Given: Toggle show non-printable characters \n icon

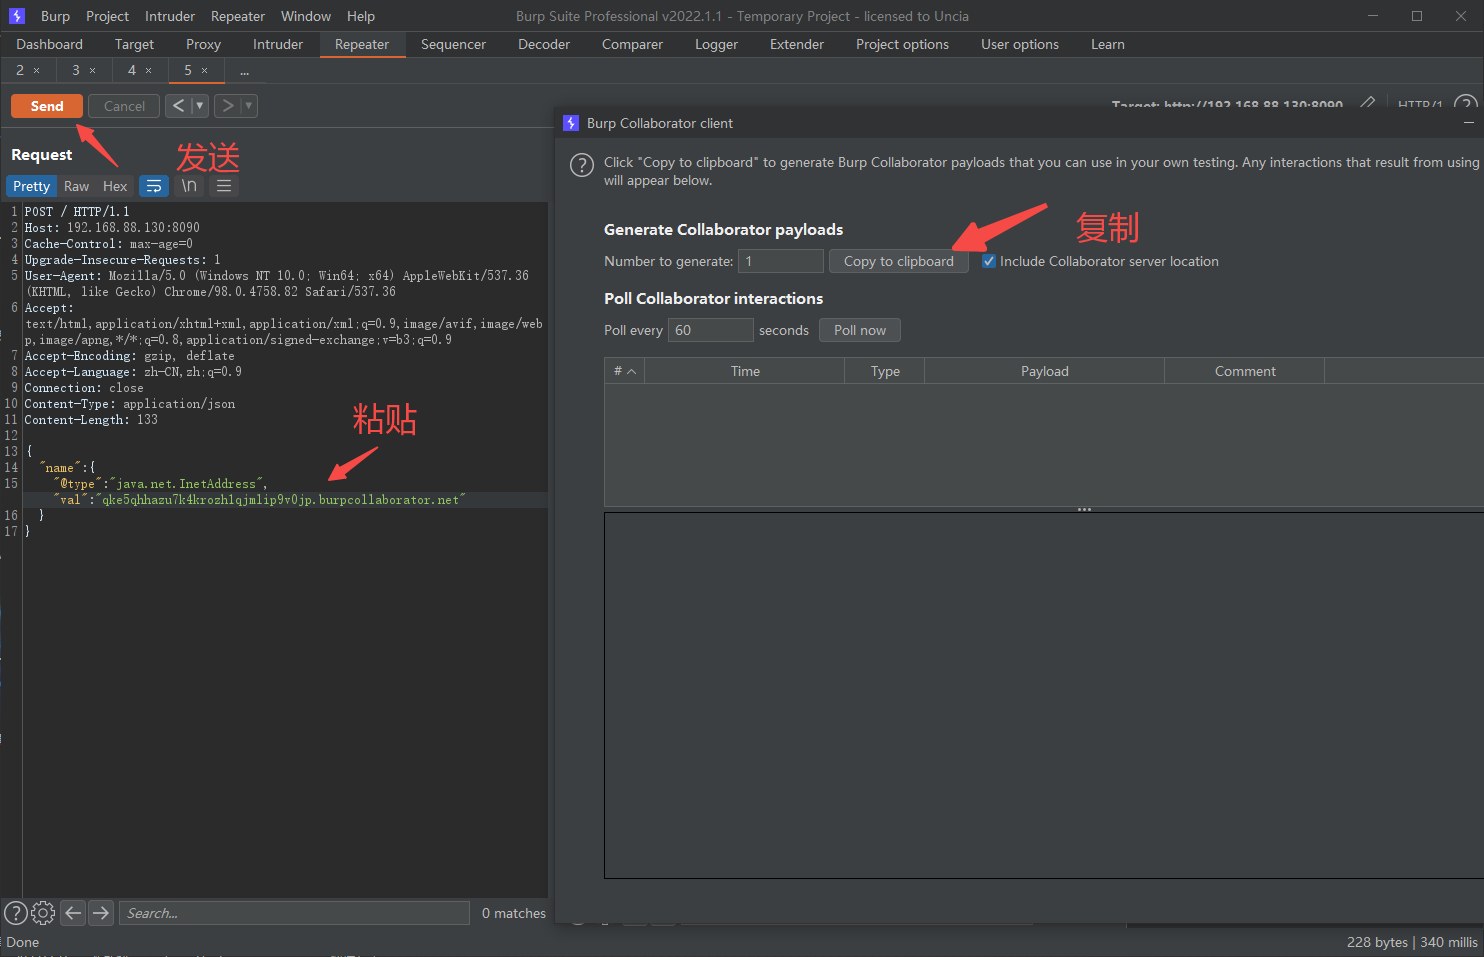Looking at the screenshot, I should (189, 186).
